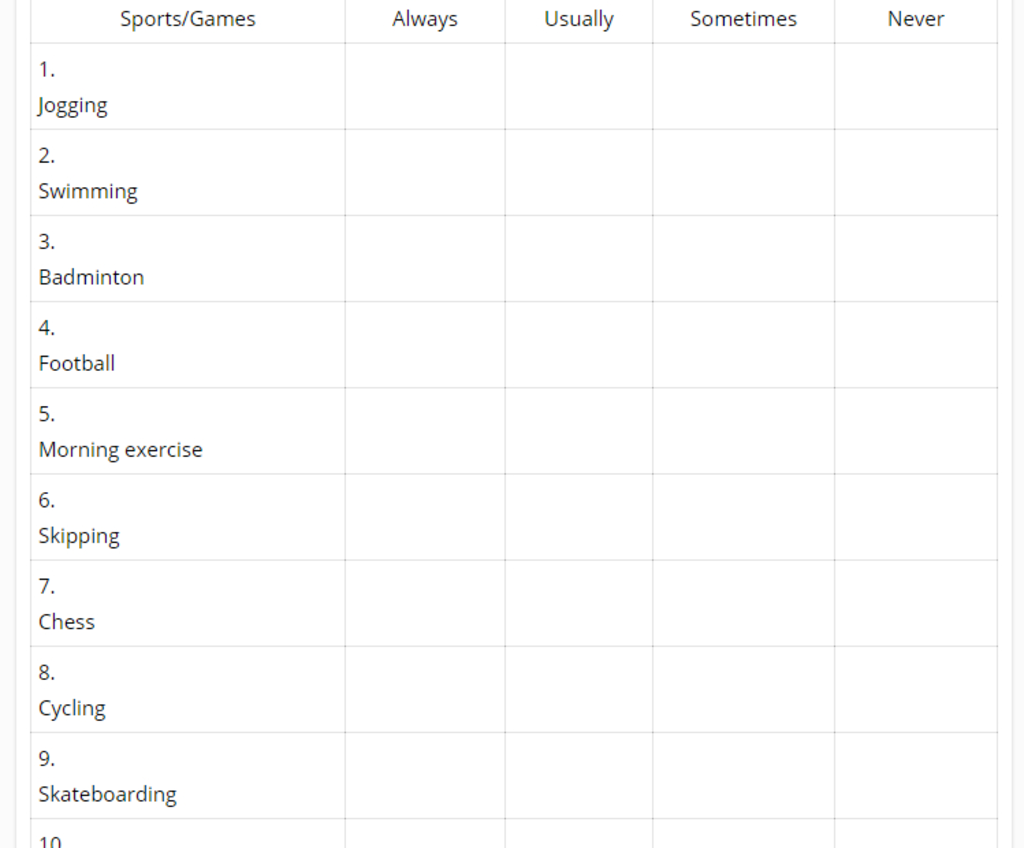Image resolution: width=1024 pixels, height=848 pixels.
Task: Click the Usually column header
Action: [579, 19]
